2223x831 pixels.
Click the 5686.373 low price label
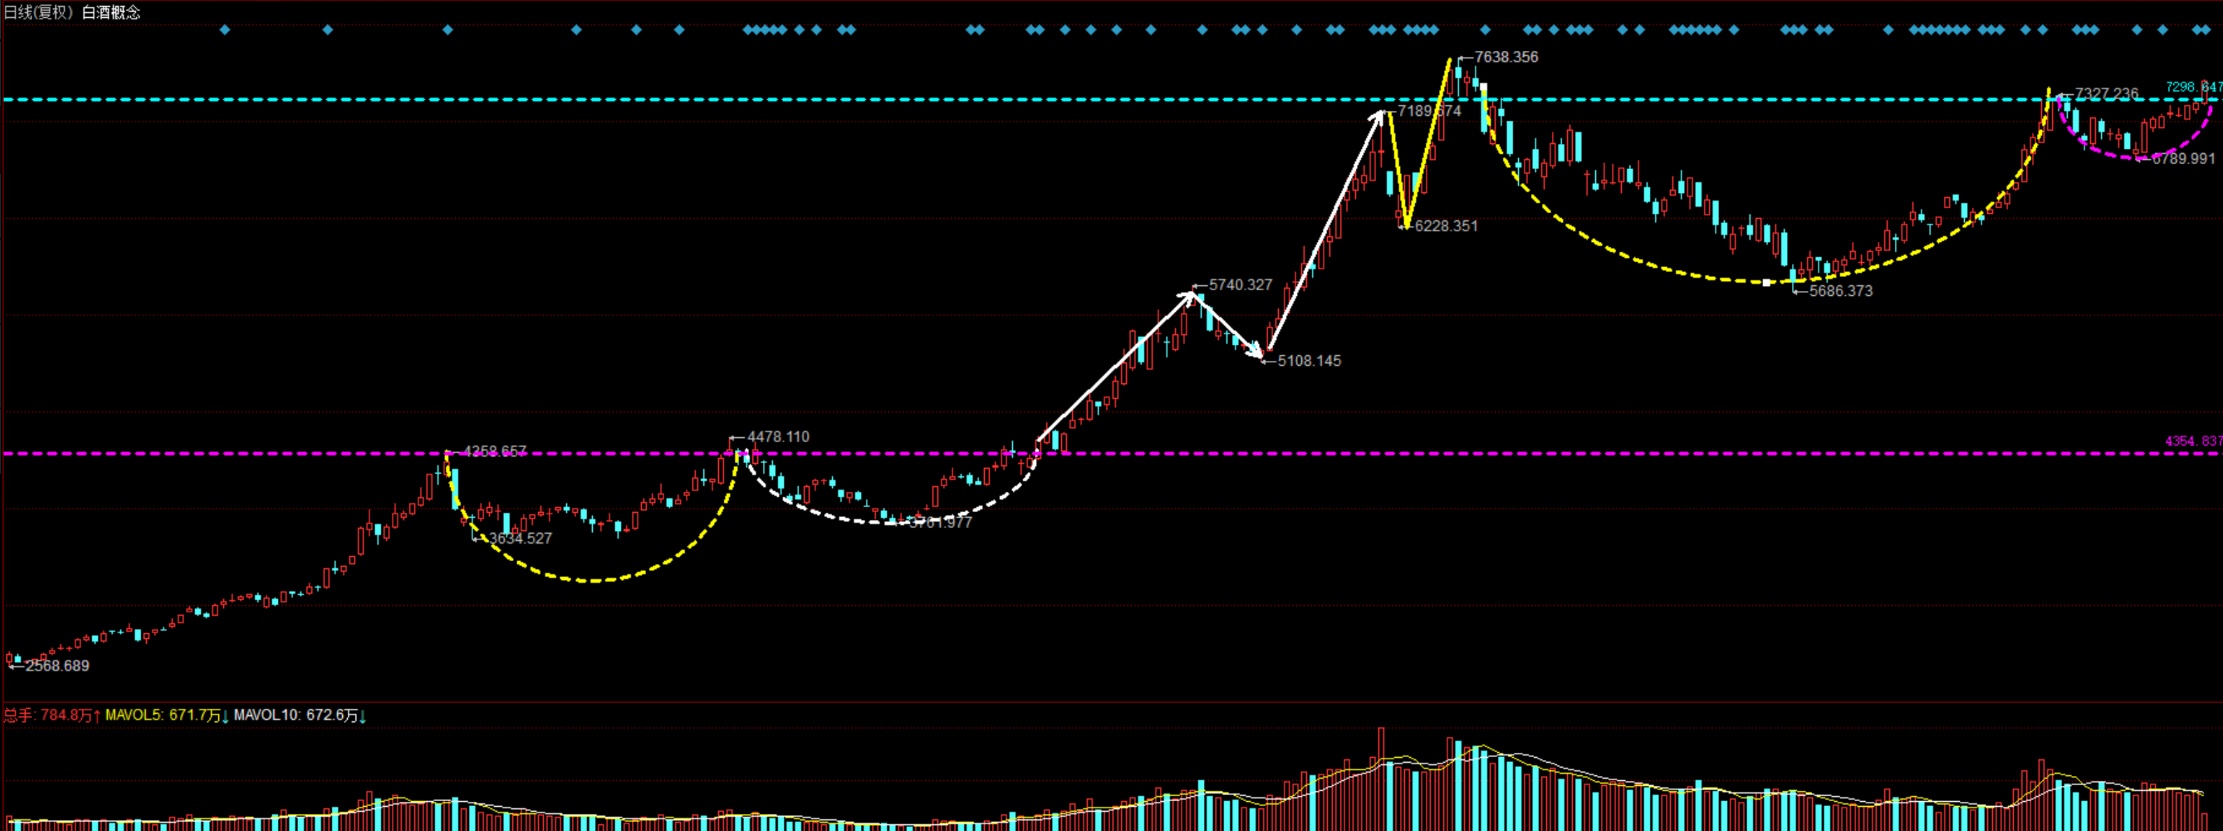[1841, 291]
